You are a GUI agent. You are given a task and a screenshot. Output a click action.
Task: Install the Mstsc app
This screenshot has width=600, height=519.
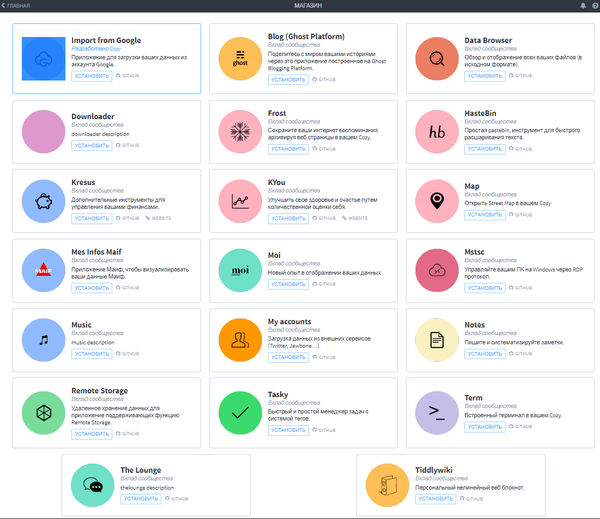click(485, 288)
